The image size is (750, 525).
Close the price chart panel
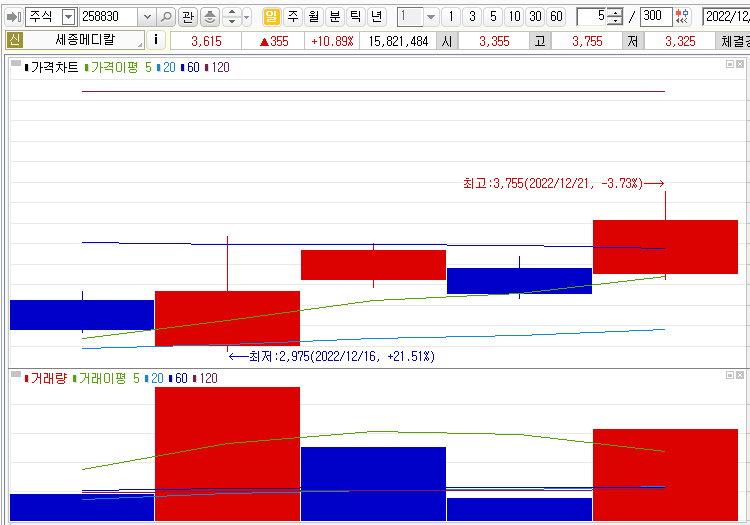(x=739, y=64)
